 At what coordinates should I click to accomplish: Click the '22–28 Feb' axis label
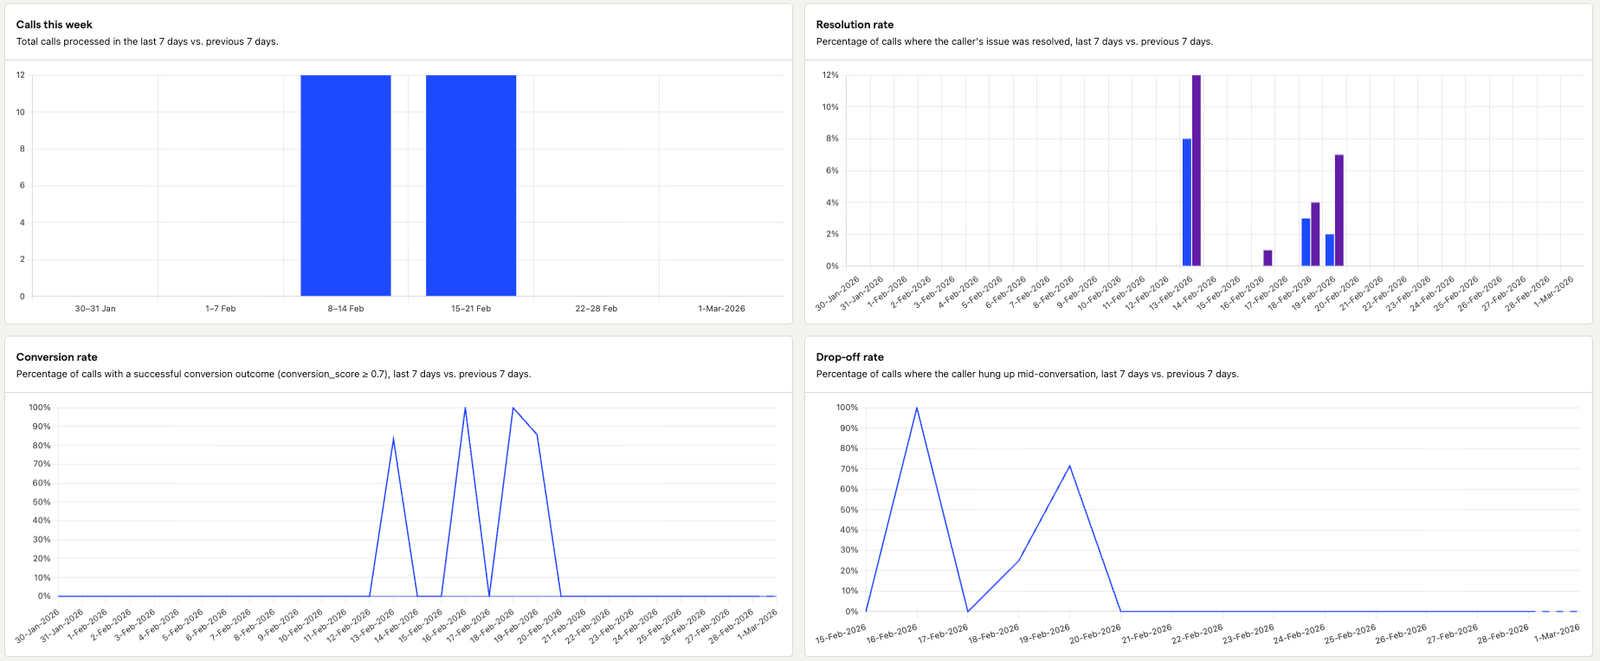point(596,309)
